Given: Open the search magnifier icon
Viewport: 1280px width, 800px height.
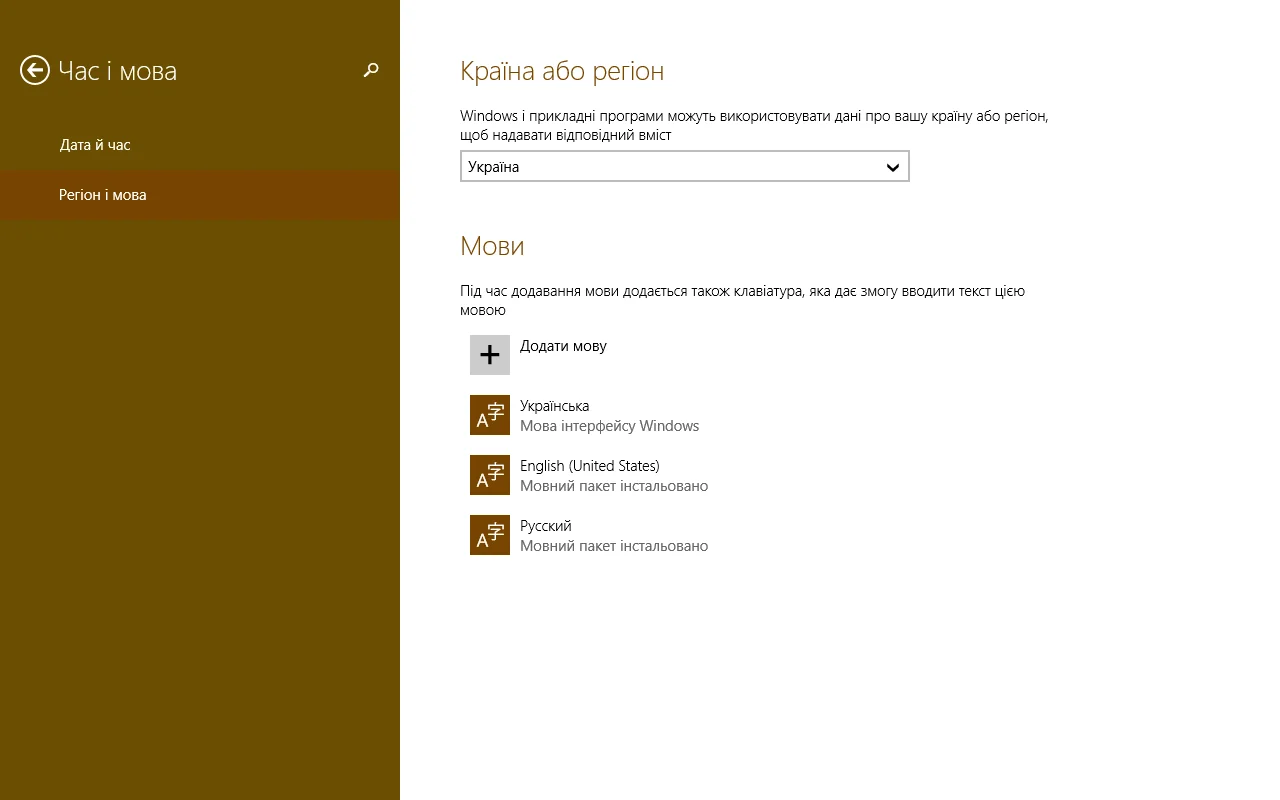Looking at the screenshot, I should 371,70.
